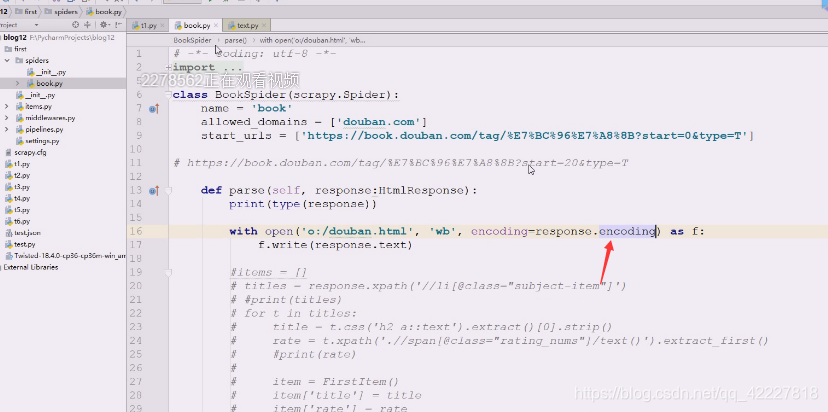The height and width of the screenshot is (412, 828).
Task: Click 'book.py' in the navigation bar
Action: 104,11
